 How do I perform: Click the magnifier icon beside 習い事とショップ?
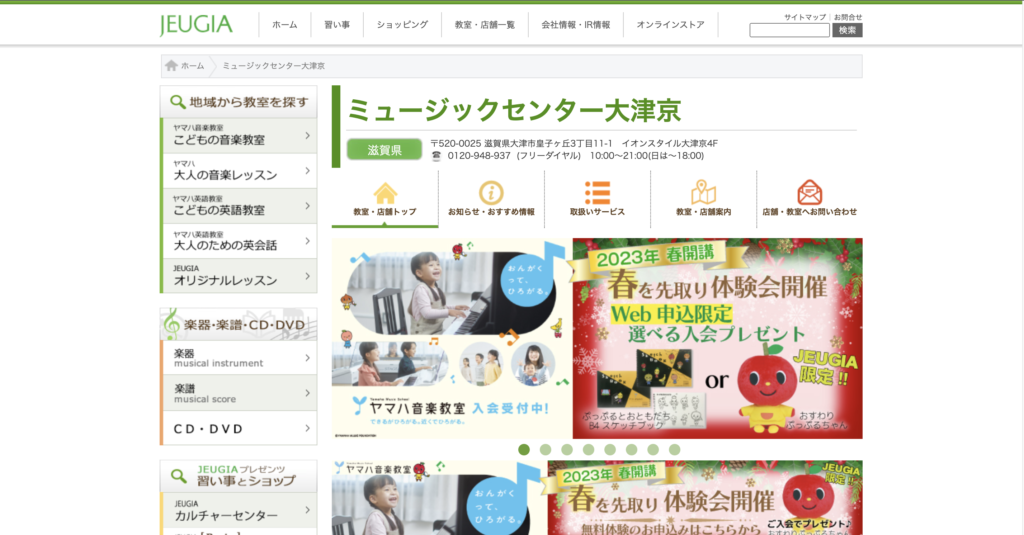tap(178, 476)
